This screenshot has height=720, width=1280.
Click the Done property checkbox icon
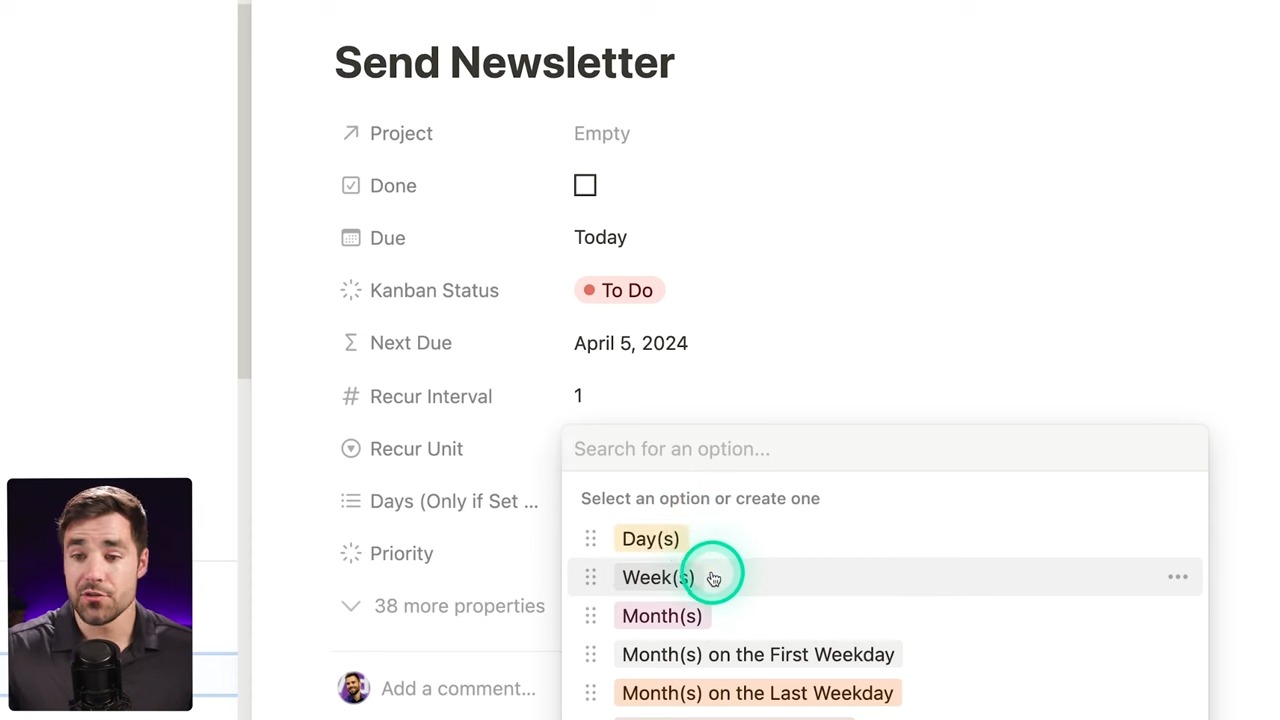(x=350, y=186)
